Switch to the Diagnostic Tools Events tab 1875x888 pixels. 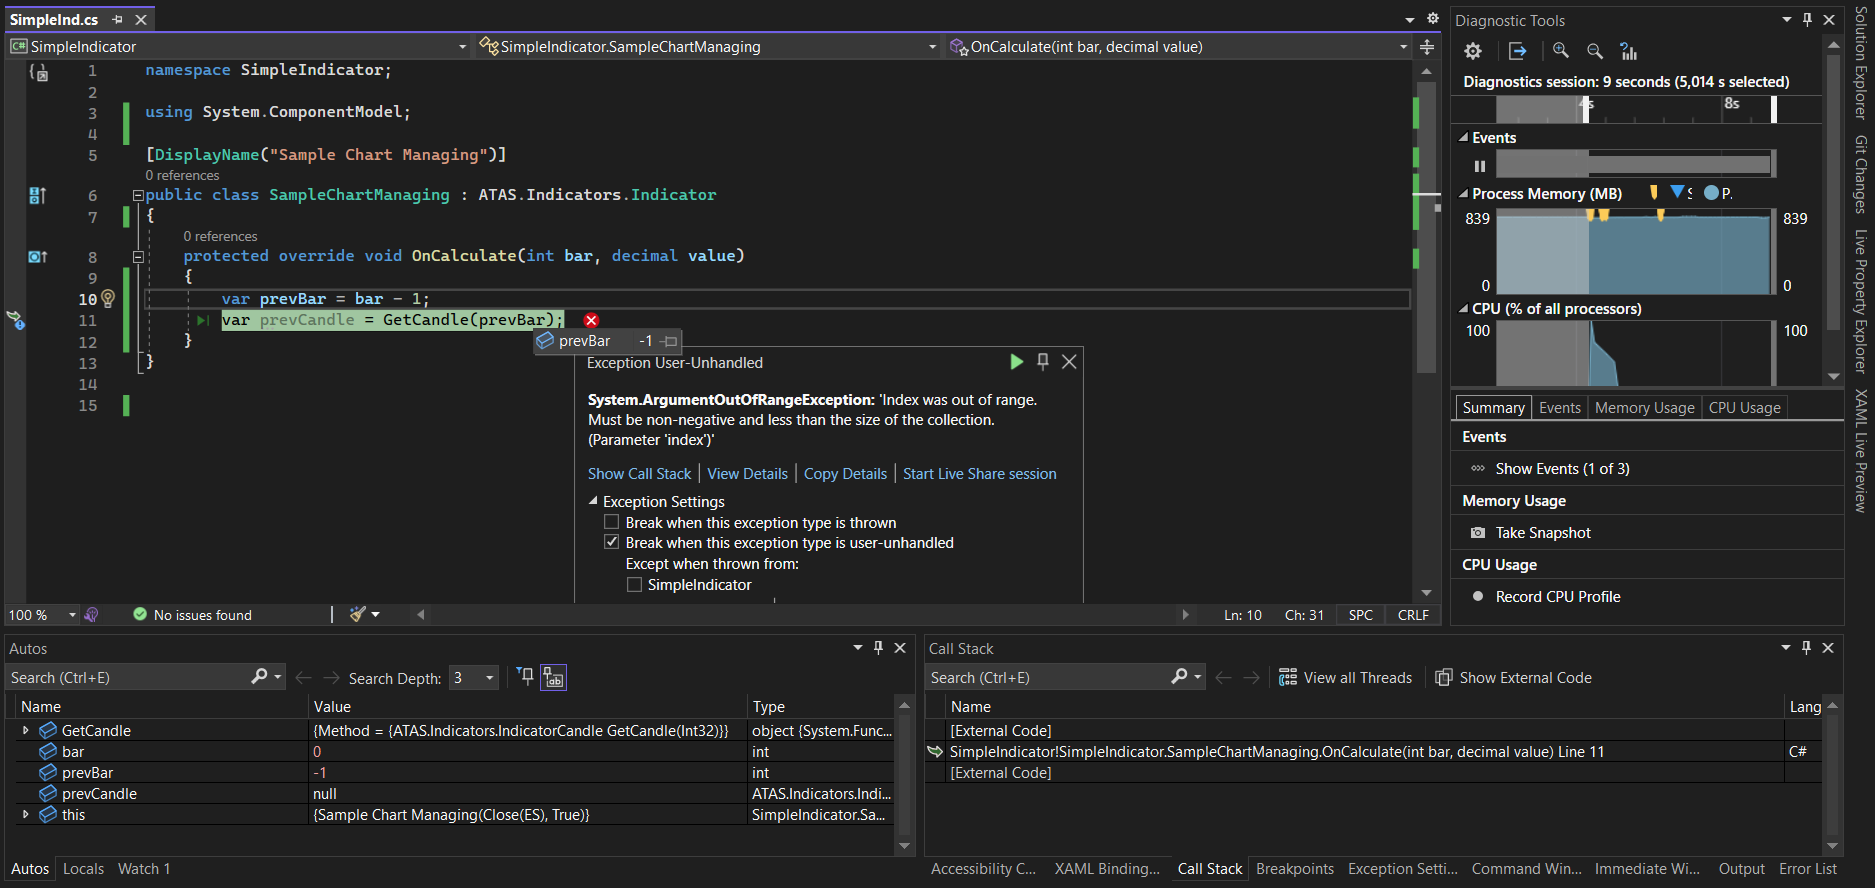1560,407
